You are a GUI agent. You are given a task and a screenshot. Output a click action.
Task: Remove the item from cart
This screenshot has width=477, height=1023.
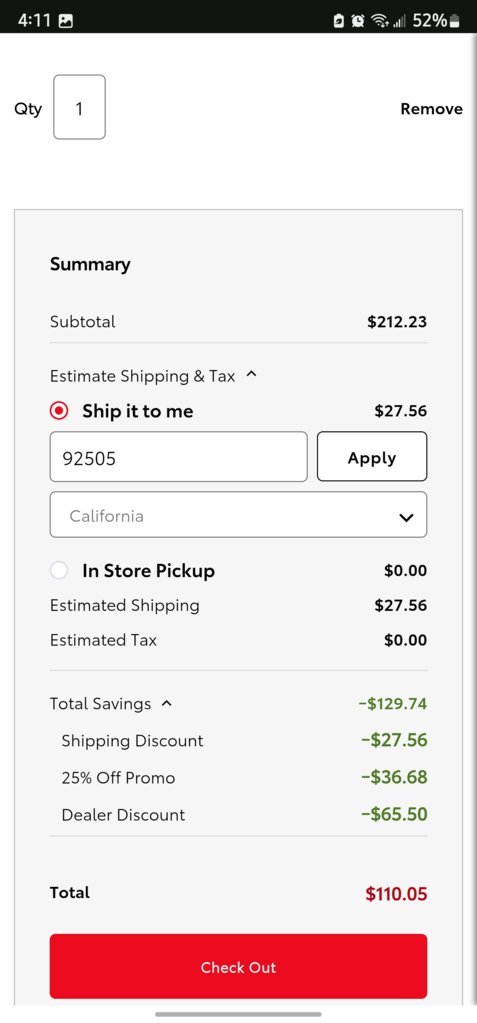pyautogui.click(x=431, y=109)
